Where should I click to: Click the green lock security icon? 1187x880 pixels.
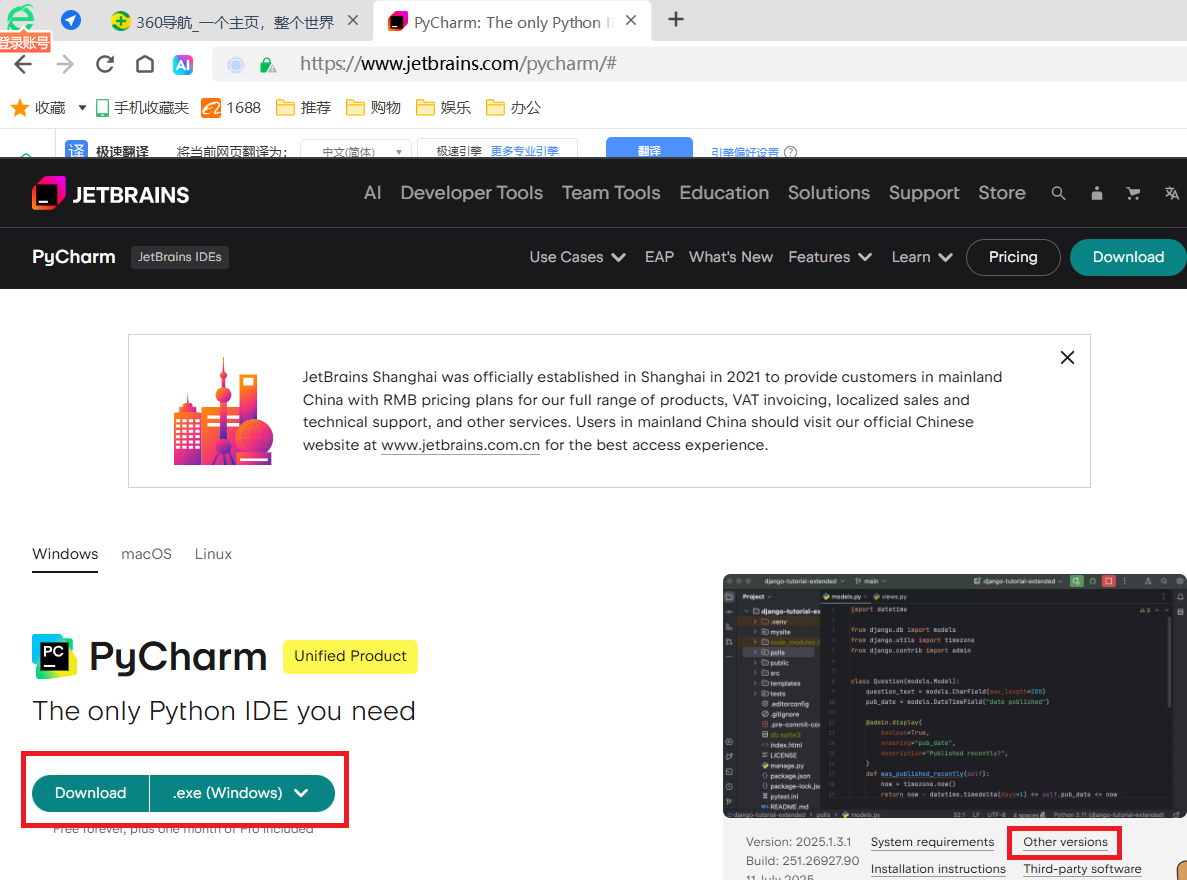point(267,65)
